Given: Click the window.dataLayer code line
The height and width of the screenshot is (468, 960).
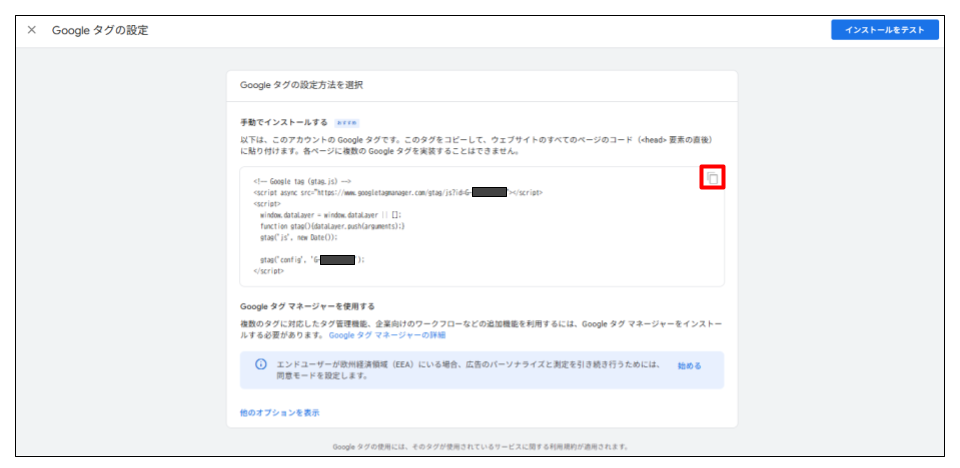Looking at the screenshot, I should (x=331, y=215).
